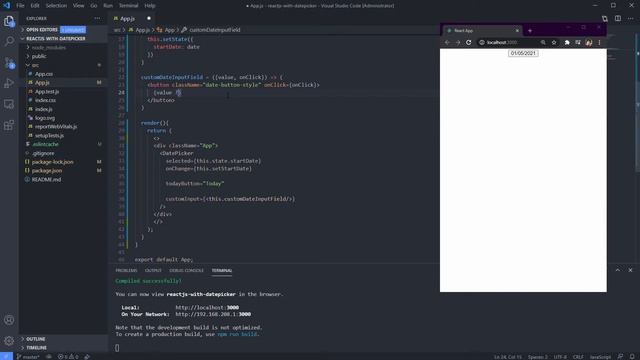Open README.md in the file tree
Image resolution: width=640 pixels, height=360 pixels.
coord(46,180)
